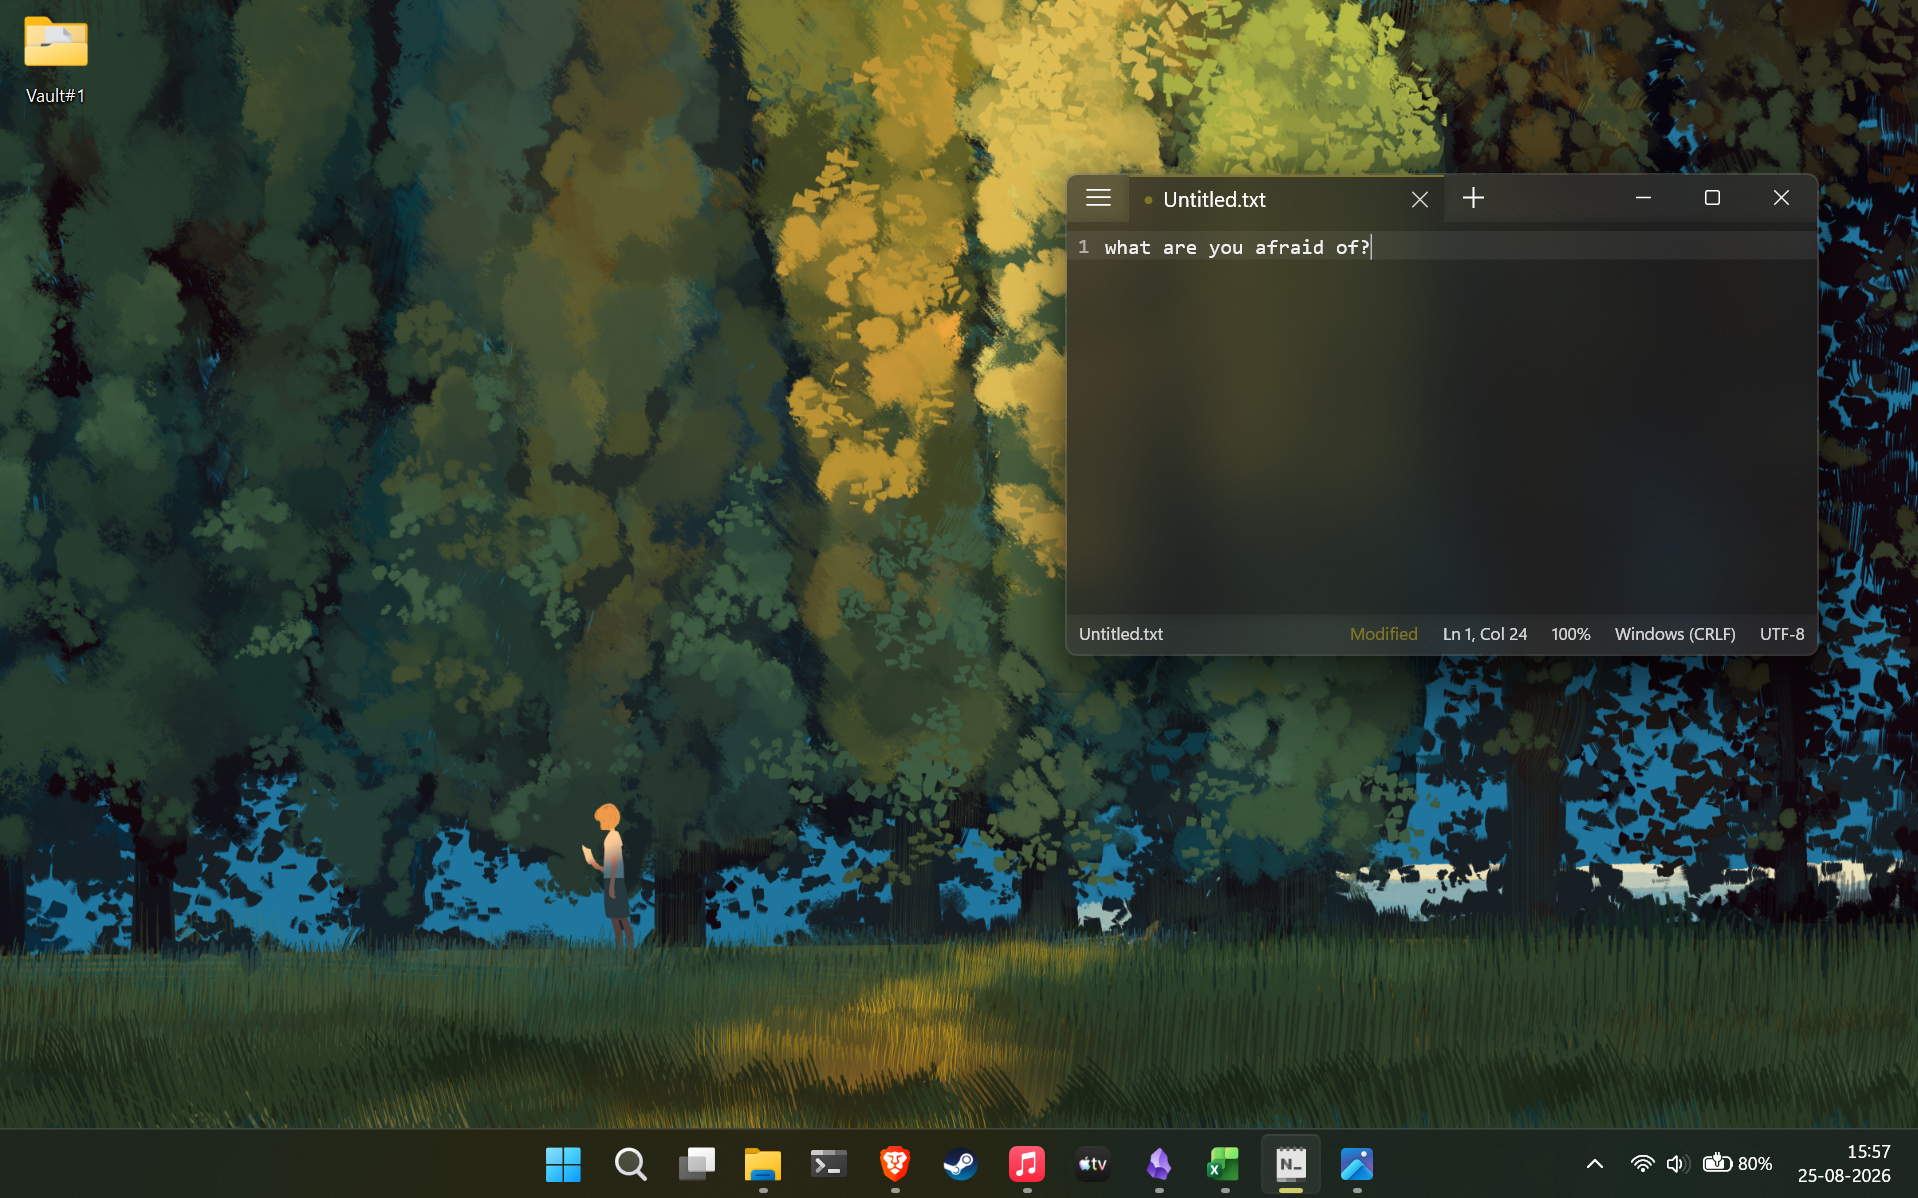
Task: Add a new tab with the plus button
Action: (1473, 198)
